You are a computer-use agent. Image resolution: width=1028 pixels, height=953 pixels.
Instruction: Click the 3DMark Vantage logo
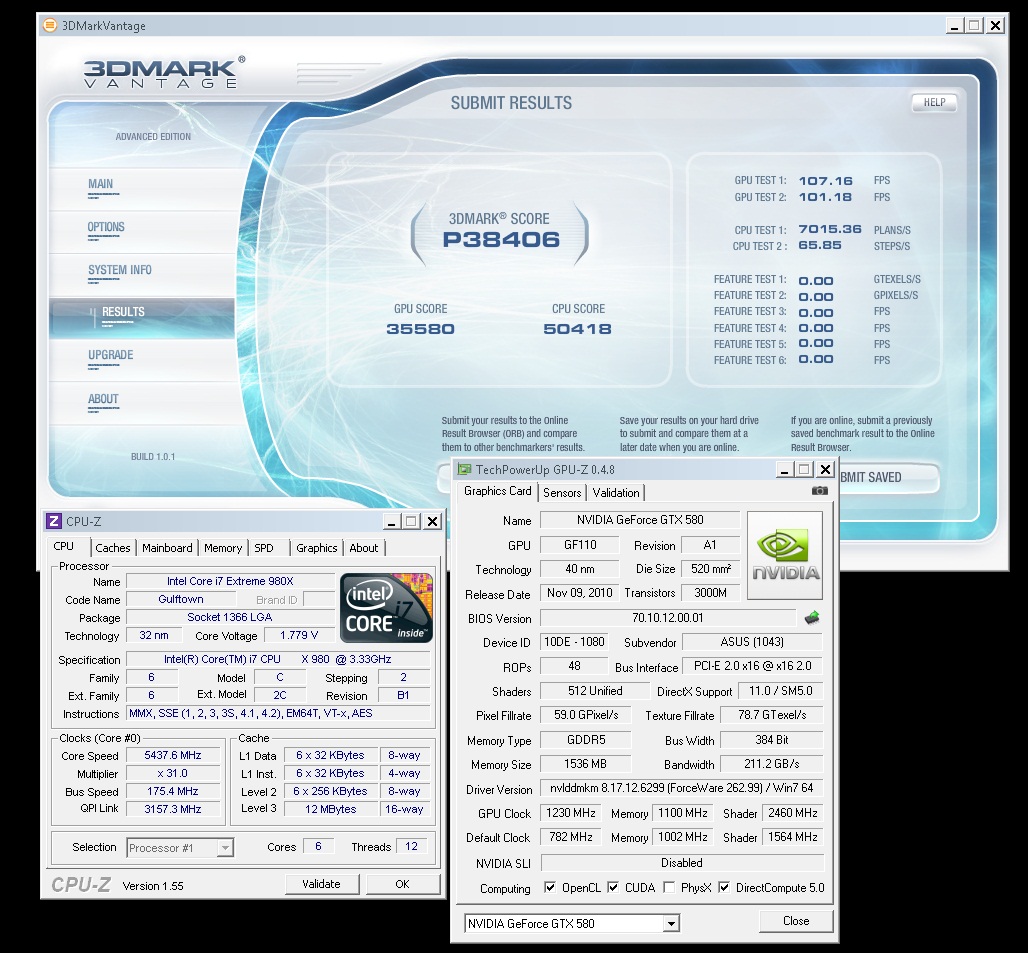(x=162, y=73)
